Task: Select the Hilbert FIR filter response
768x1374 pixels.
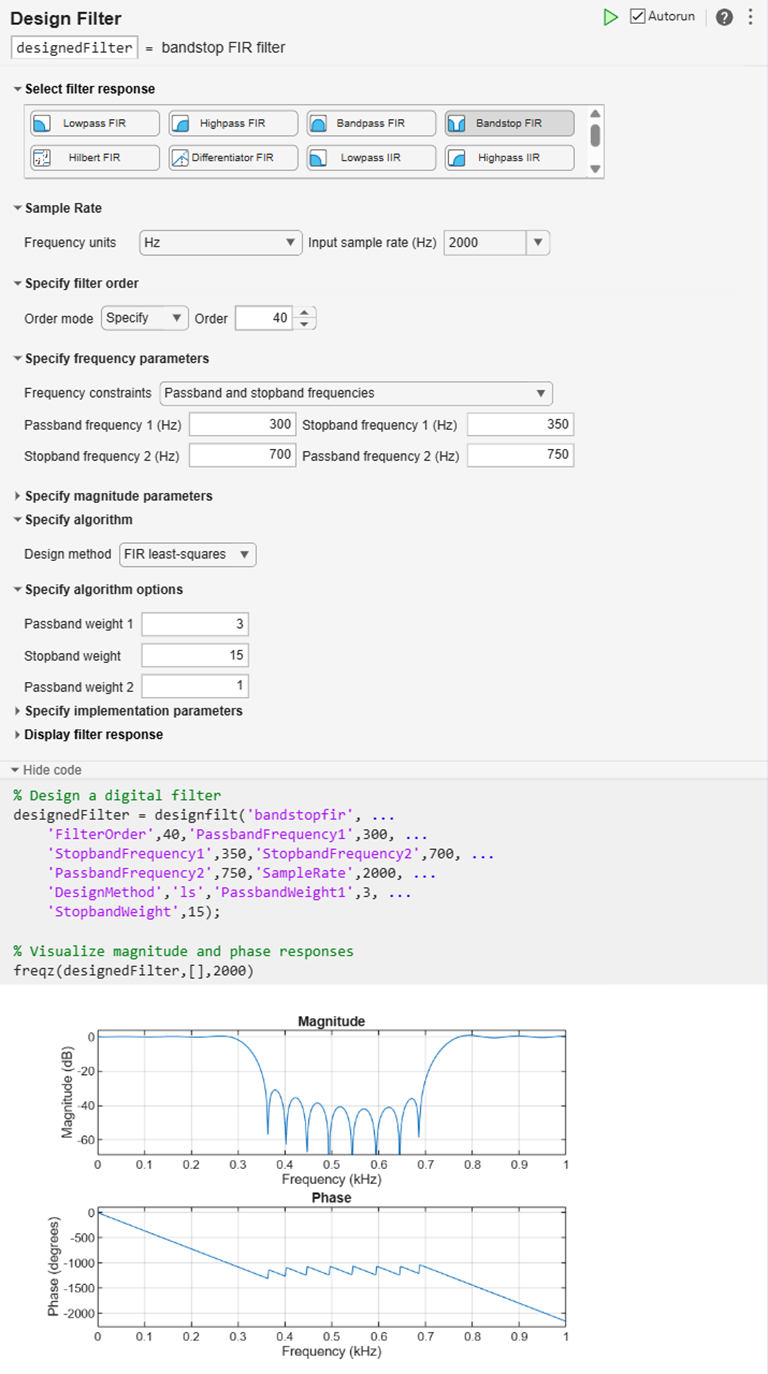Action: (x=93, y=157)
